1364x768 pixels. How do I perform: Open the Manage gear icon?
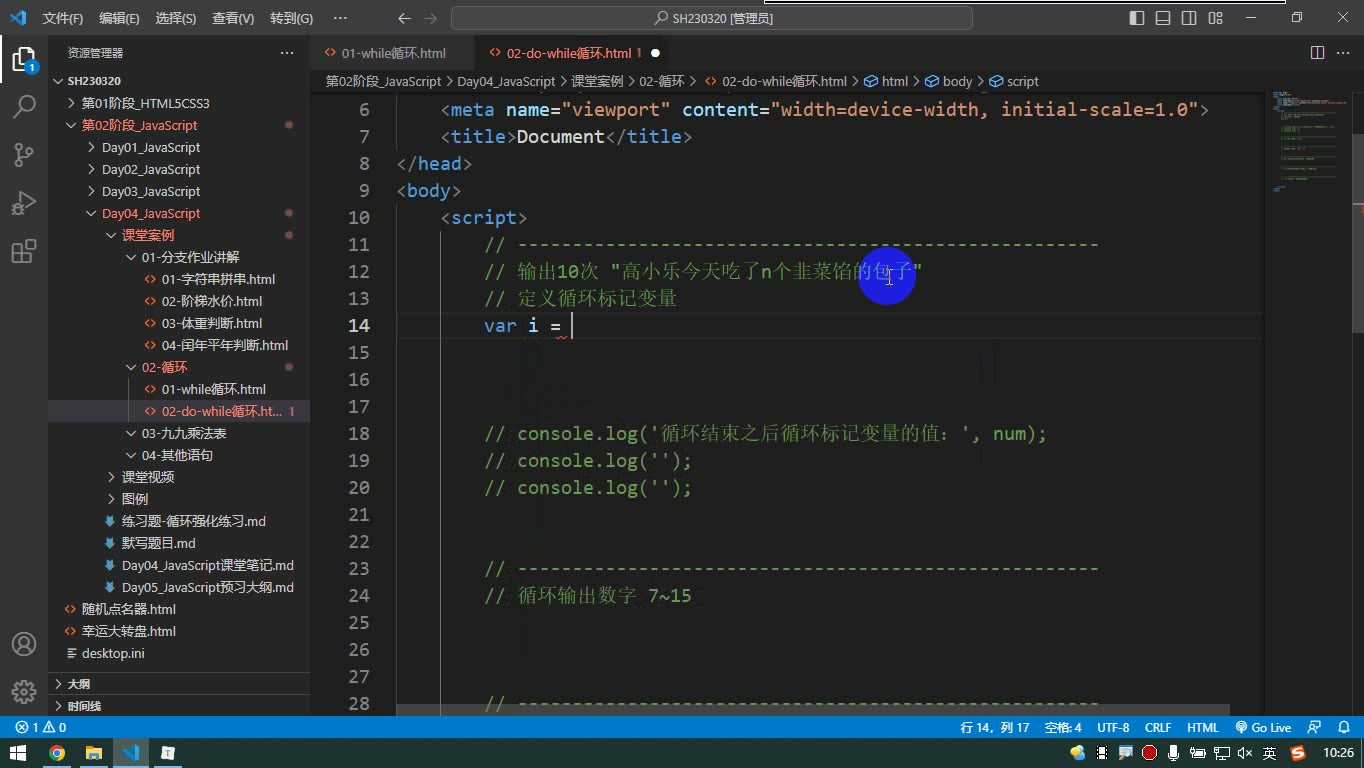point(23,691)
